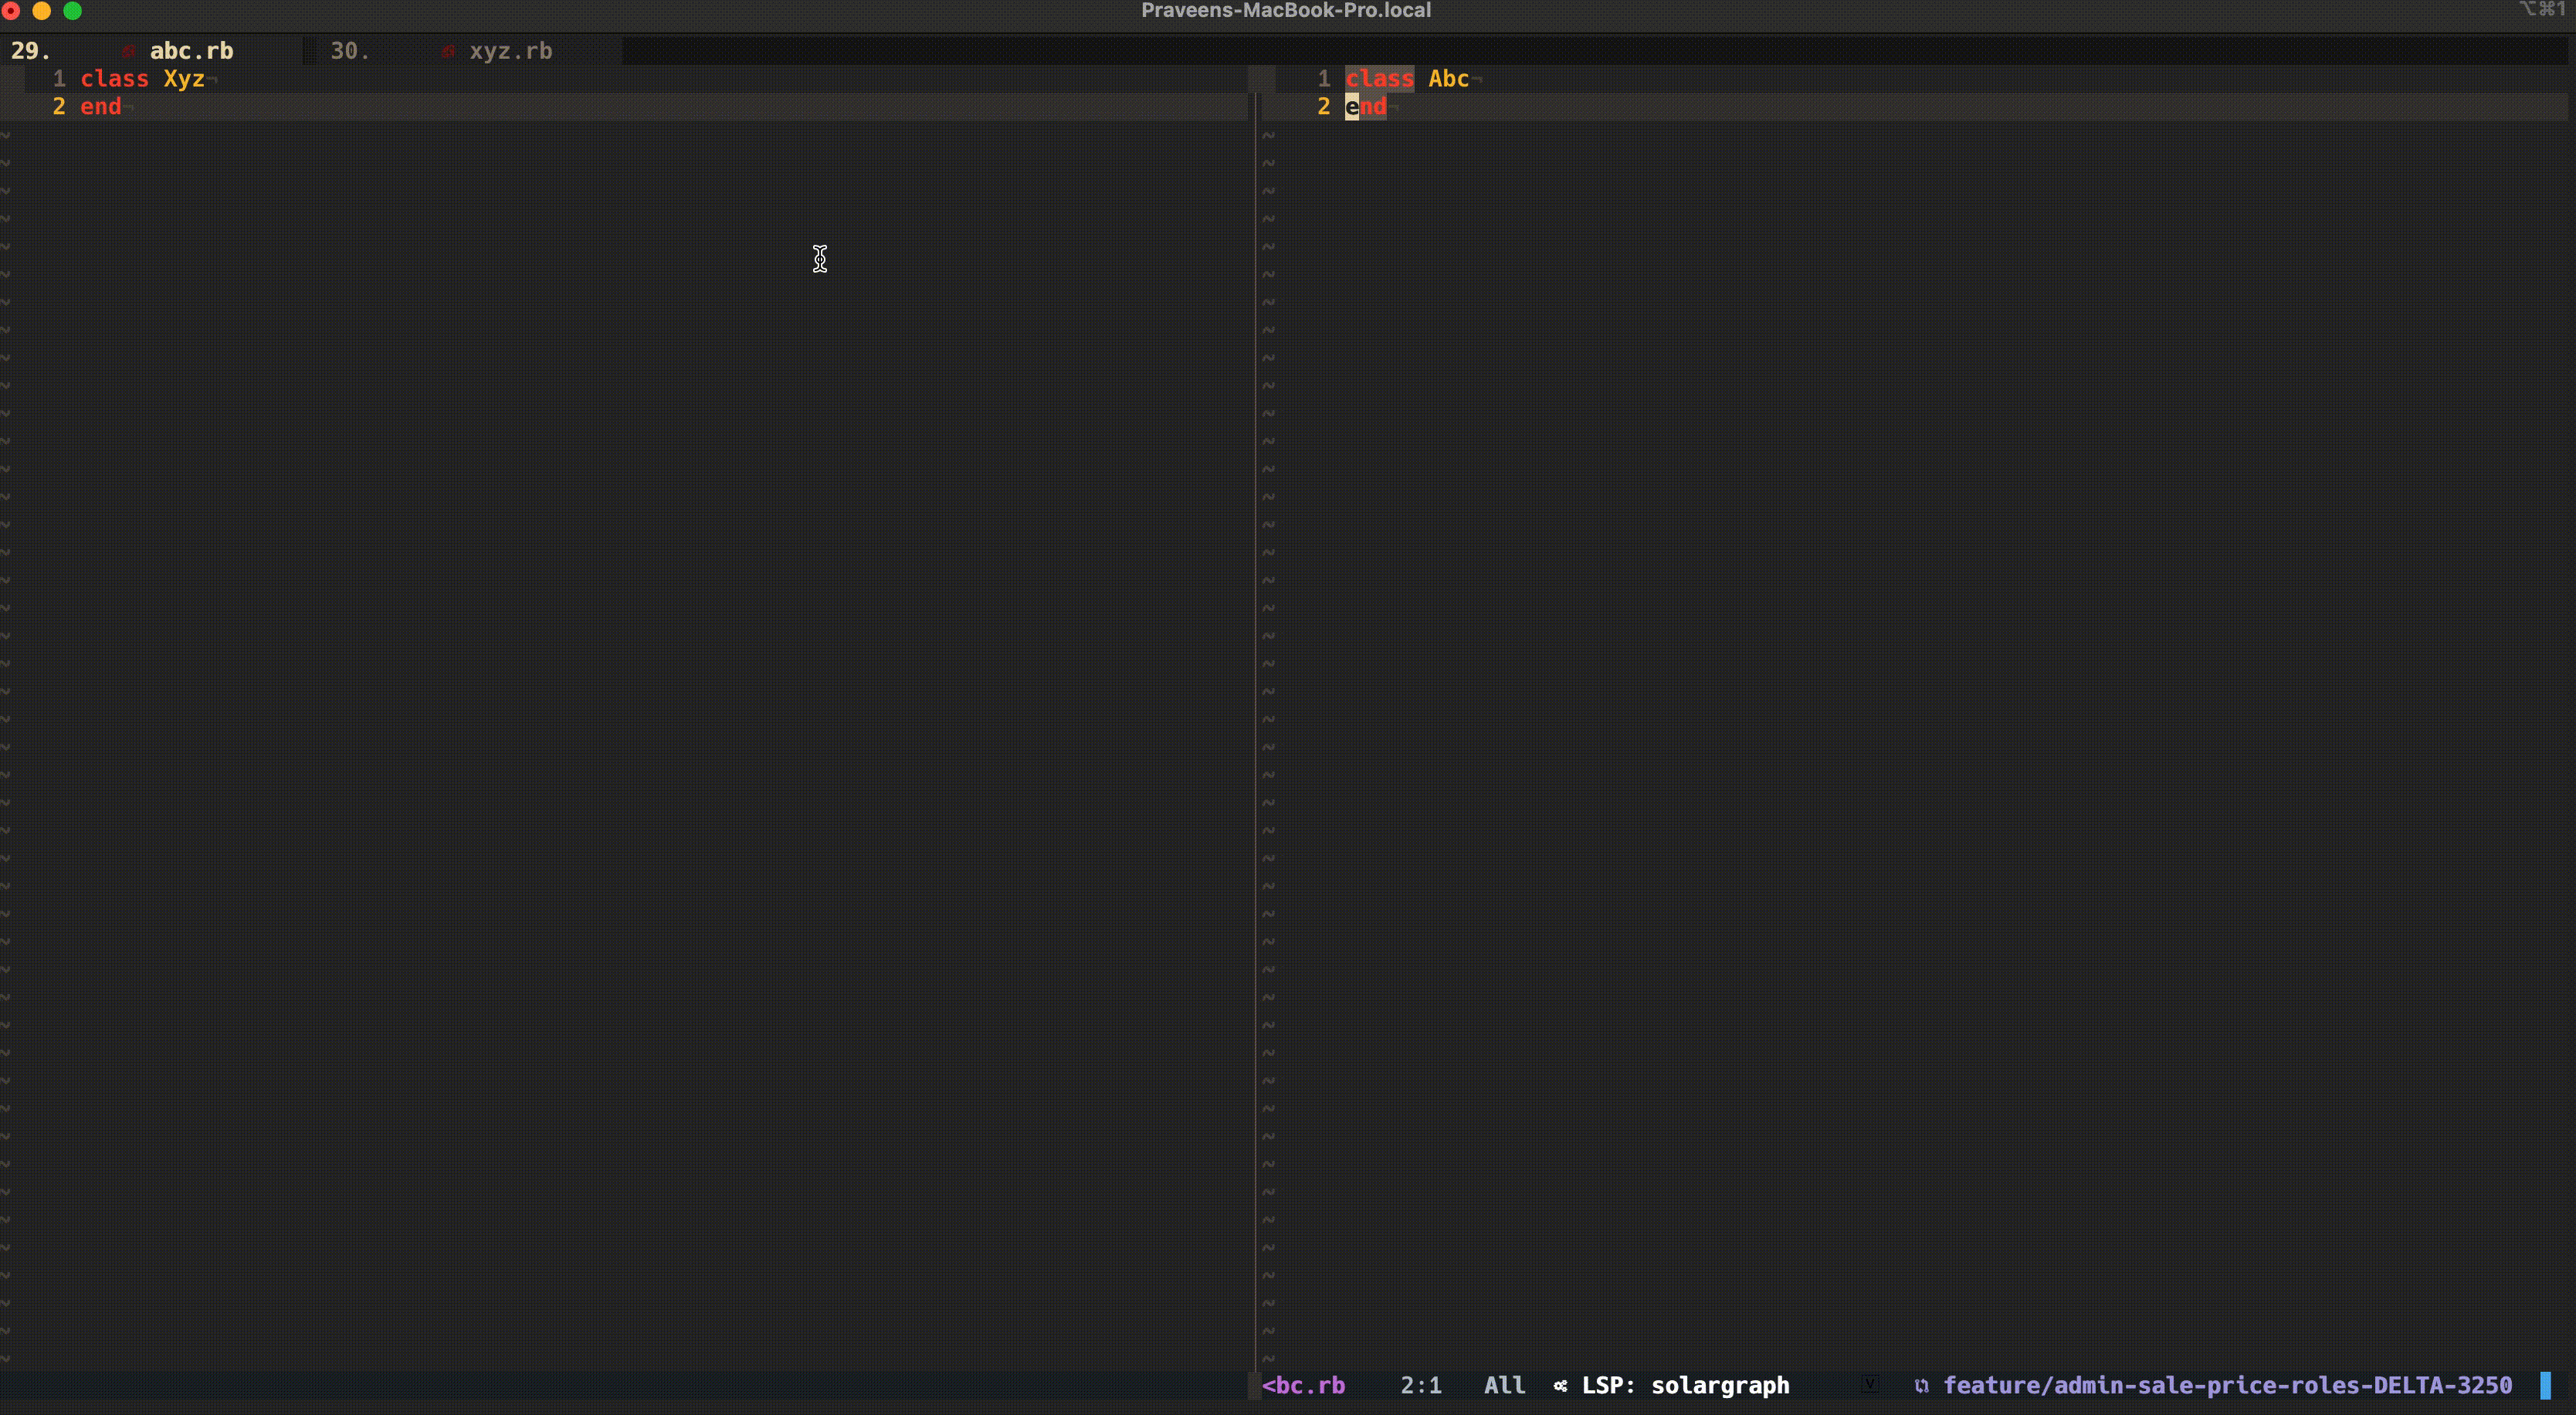Click the blue block at status line end
This screenshot has width=2576, height=1415.
click(x=2545, y=1385)
